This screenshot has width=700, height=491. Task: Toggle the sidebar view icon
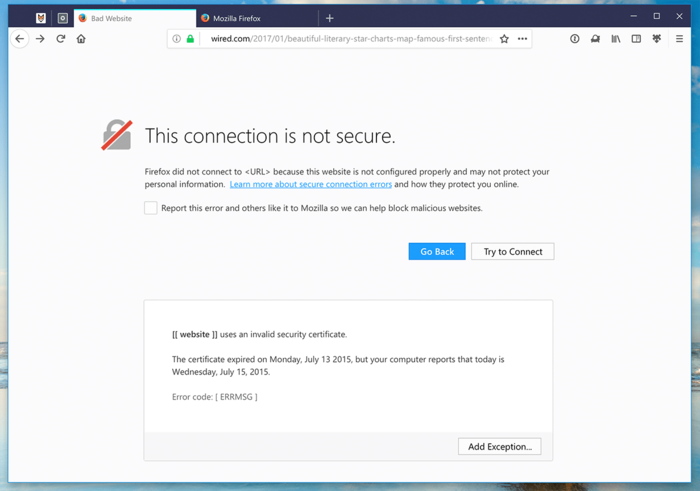coord(636,39)
